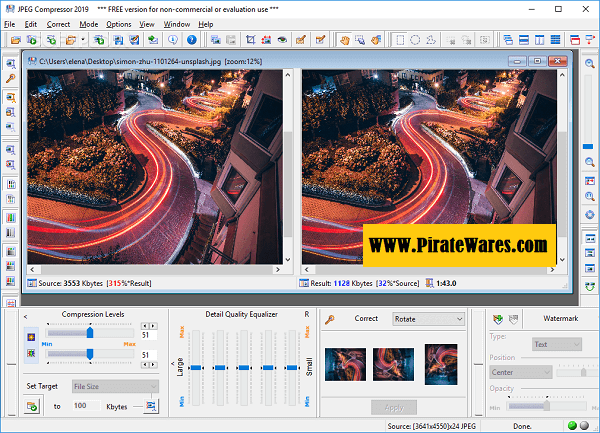The width and height of the screenshot is (600, 433).
Task: Click the first Detail Quality Equalizer slider
Action: (x=196, y=368)
